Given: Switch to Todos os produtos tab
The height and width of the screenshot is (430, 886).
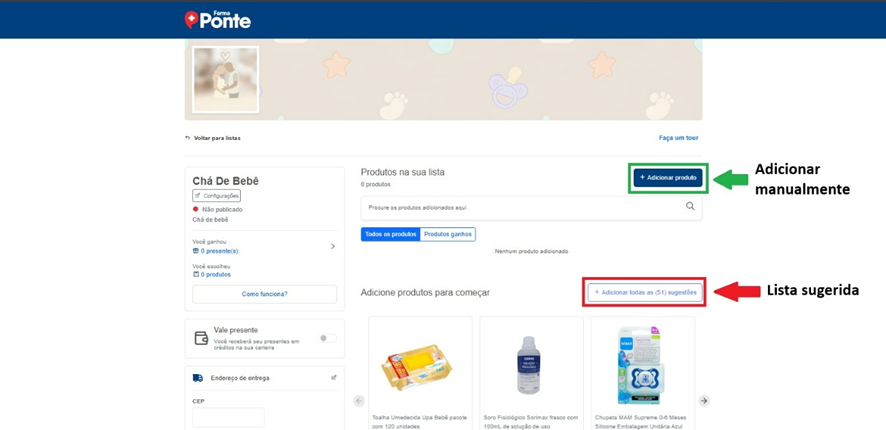Looking at the screenshot, I should click(x=390, y=234).
